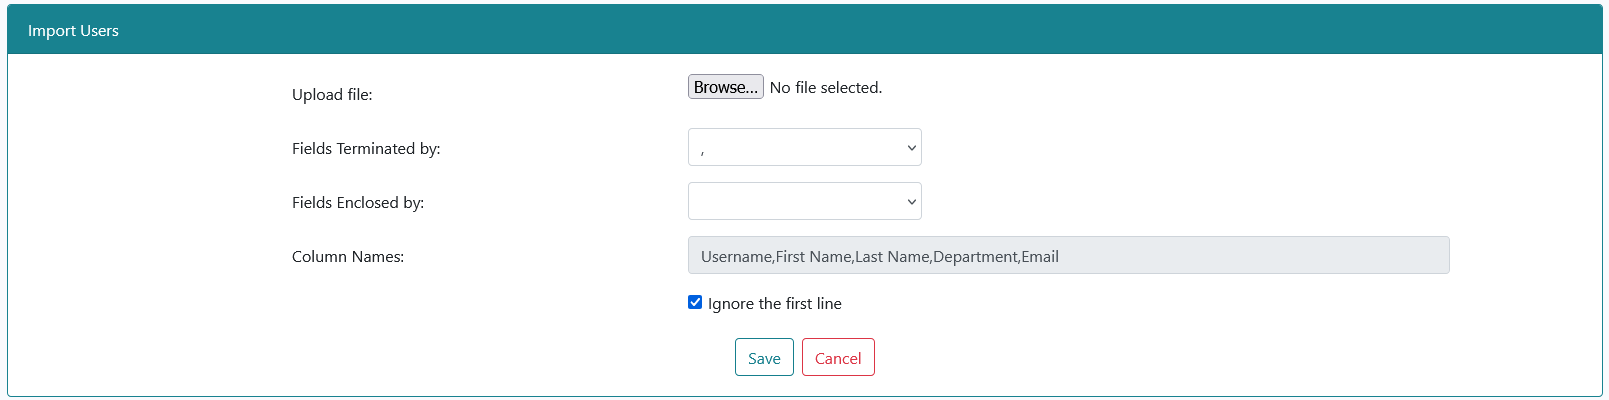The height and width of the screenshot is (400, 1609).
Task: Save the import users form
Action: [764, 357]
